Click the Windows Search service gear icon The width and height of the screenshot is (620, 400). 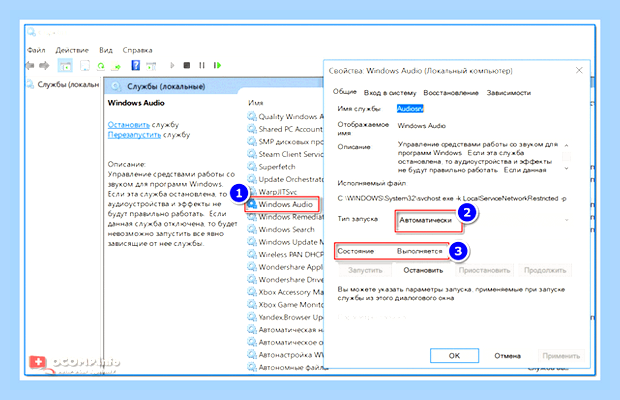click(x=252, y=229)
